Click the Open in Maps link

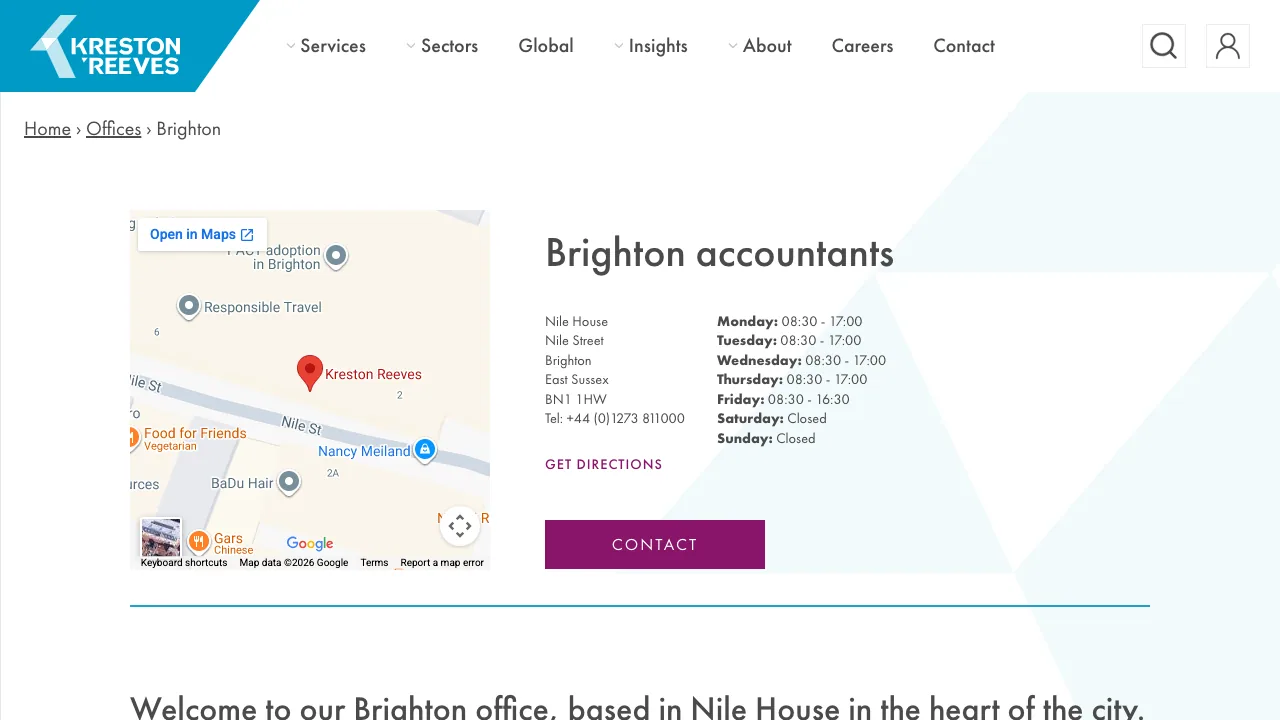point(202,234)
